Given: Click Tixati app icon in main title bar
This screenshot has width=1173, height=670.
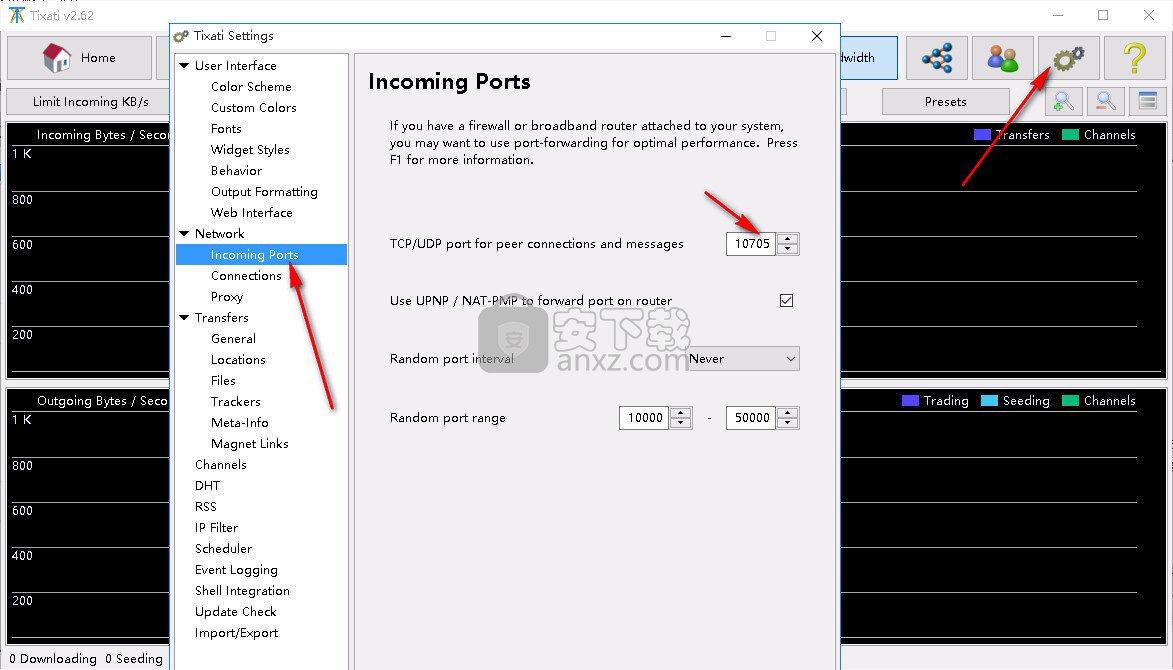Looking at the screenshot, I should coord(16,15).
